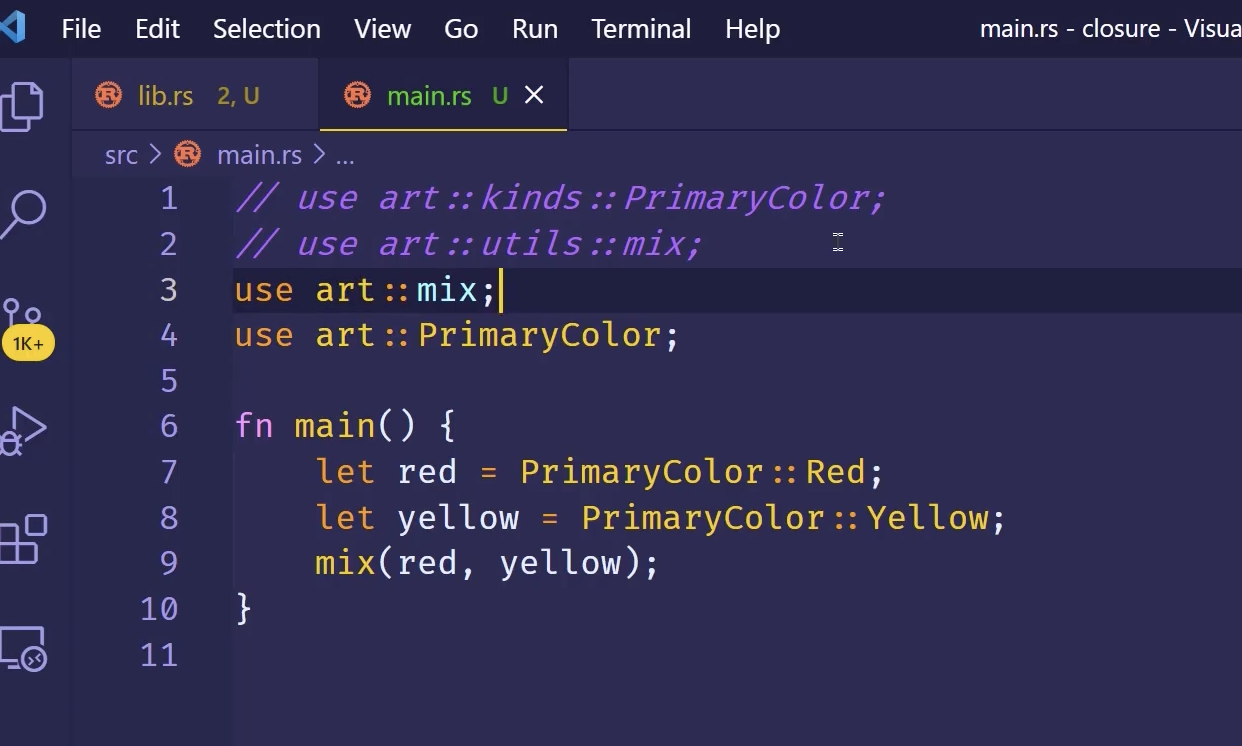Click line number 6 in the gutter
Image resolution: width=1242 pixels, height=746 pixels.
[169, 426]
